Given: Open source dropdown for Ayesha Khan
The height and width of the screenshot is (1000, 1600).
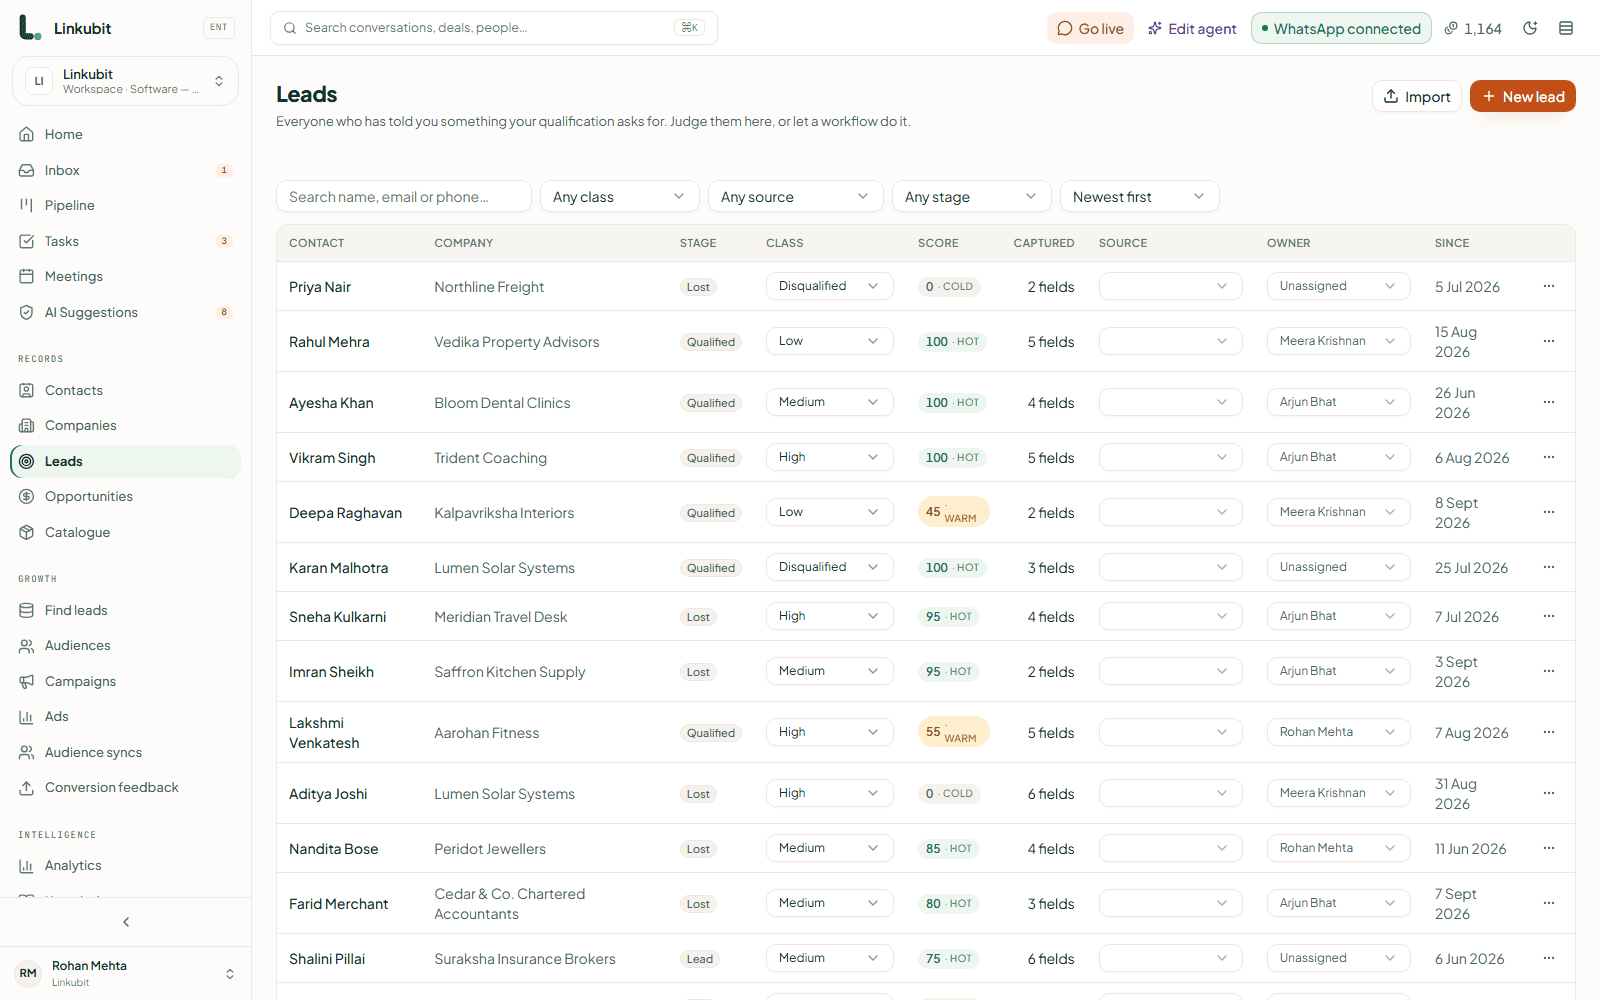Looking at the screenshot, I should [x=1171, y=402].
